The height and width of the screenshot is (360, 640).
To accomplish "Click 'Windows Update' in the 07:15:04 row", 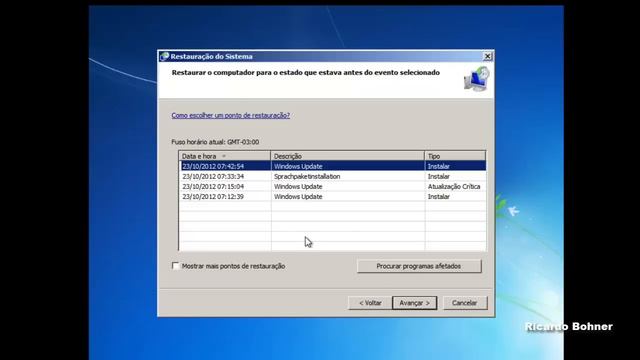I will tap(298, 187).
